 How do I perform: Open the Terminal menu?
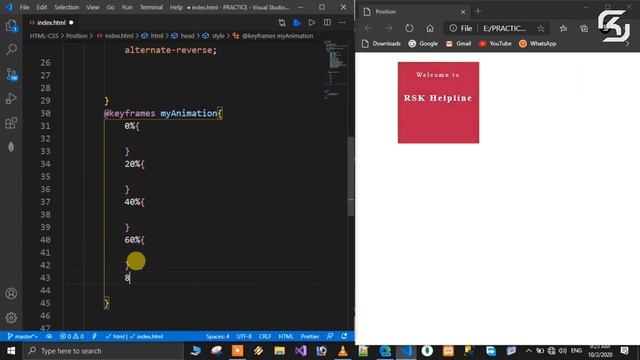(x=151, y=7)
